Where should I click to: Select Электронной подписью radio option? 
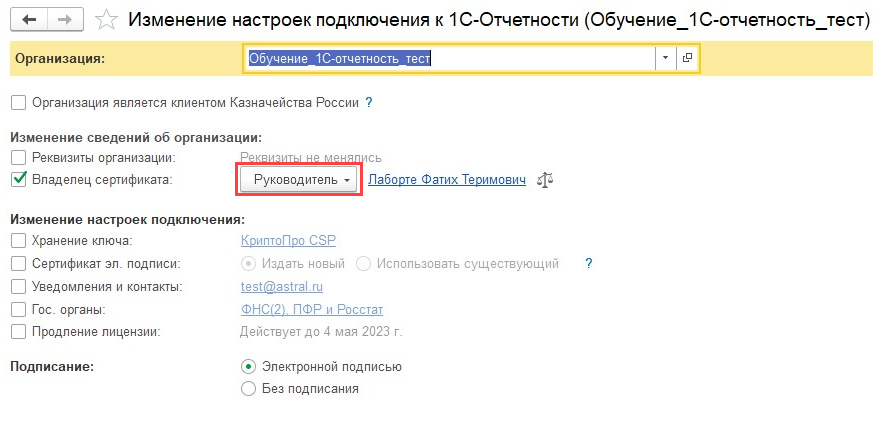[x=249, y=367]
